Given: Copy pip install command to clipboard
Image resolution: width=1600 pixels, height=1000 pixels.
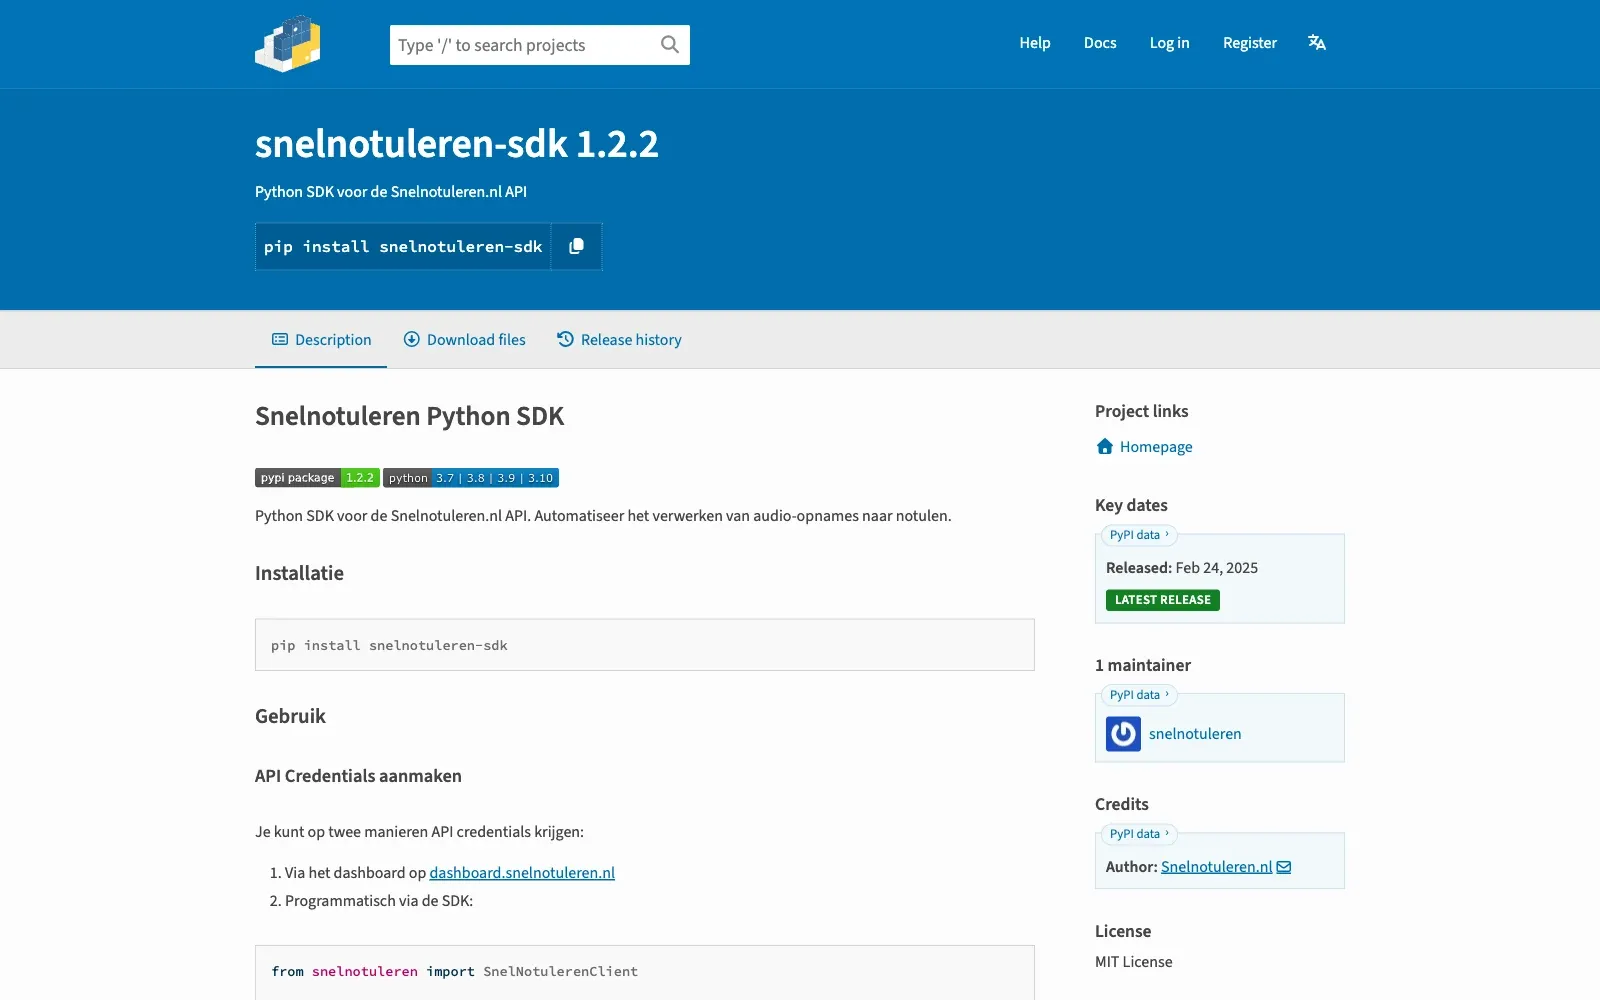Looking at the screenshot, I should [x=576, y=247].
